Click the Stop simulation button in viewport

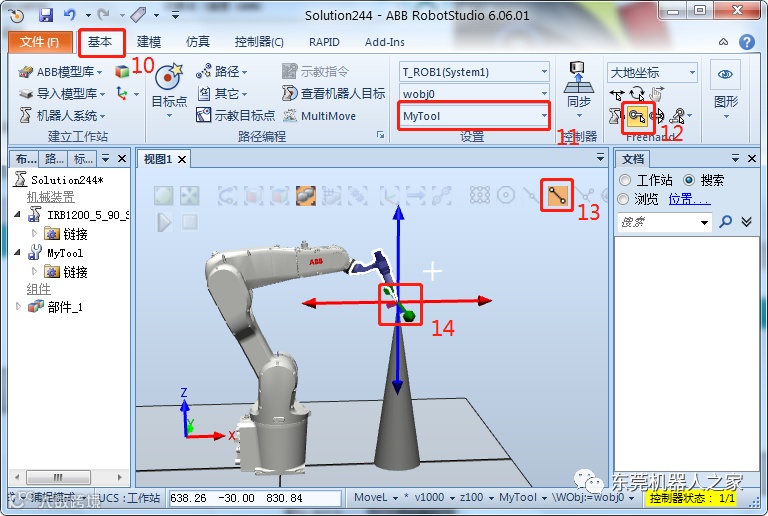pyautogui.click(x=190, y=222)
